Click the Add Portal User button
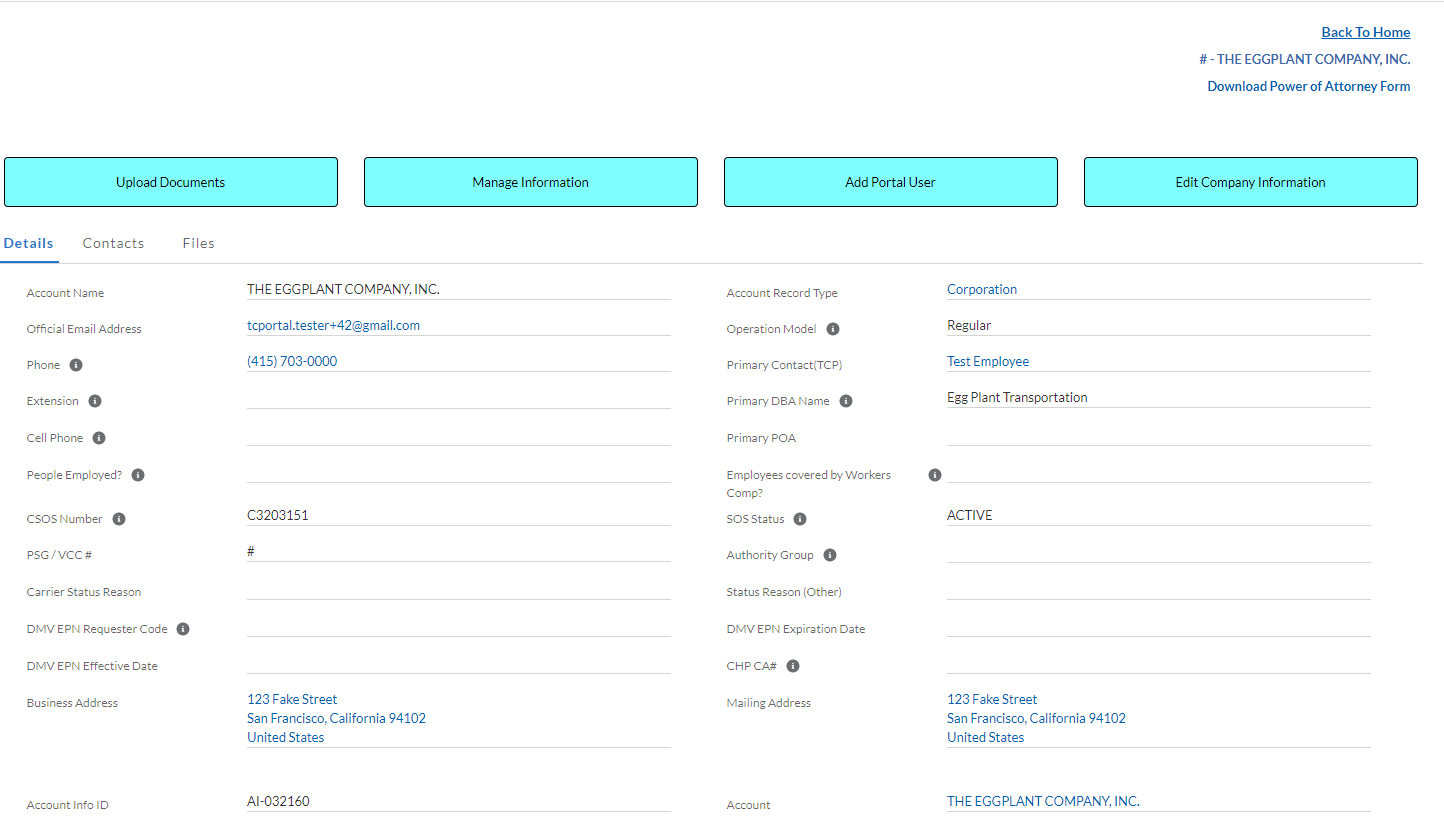The height and width of the screenshot is (816, 1444). 890,182
